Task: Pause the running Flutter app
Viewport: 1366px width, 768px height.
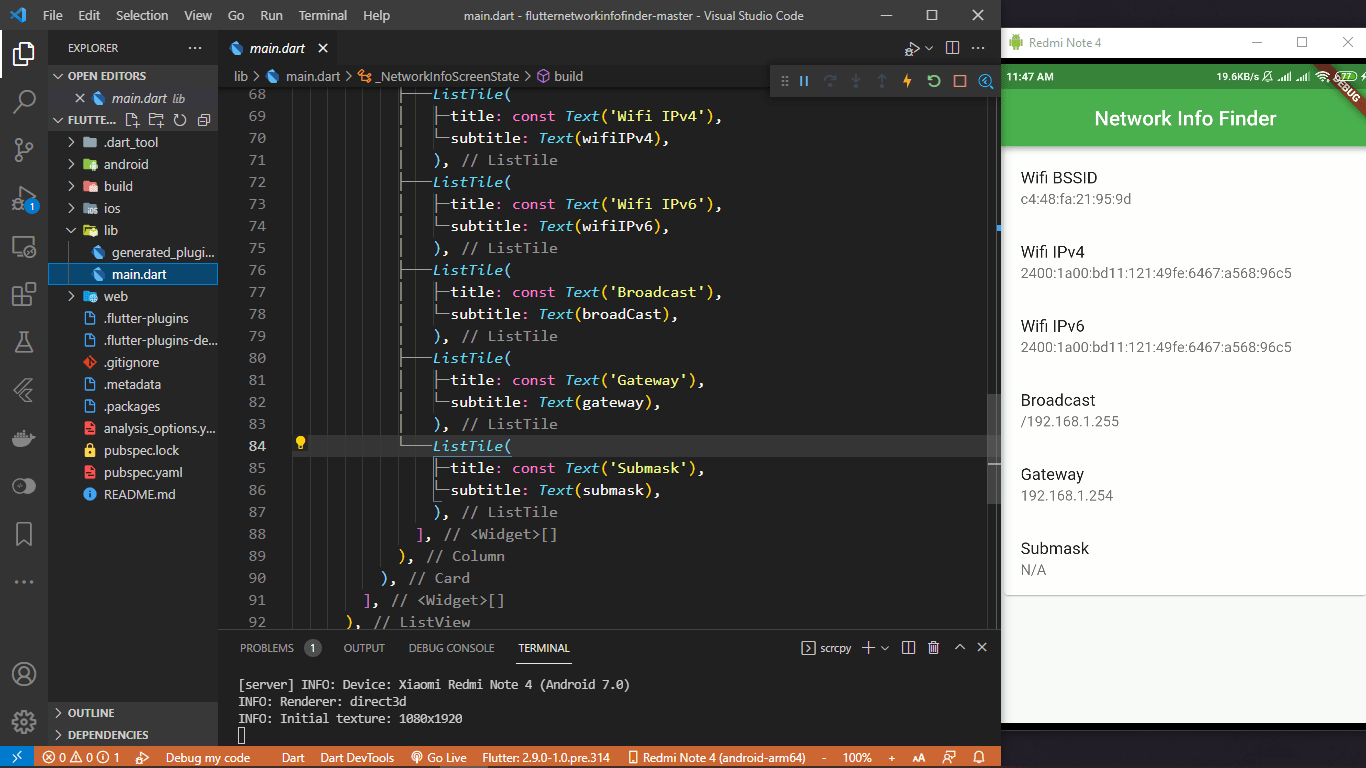Action: click(804, 81)
